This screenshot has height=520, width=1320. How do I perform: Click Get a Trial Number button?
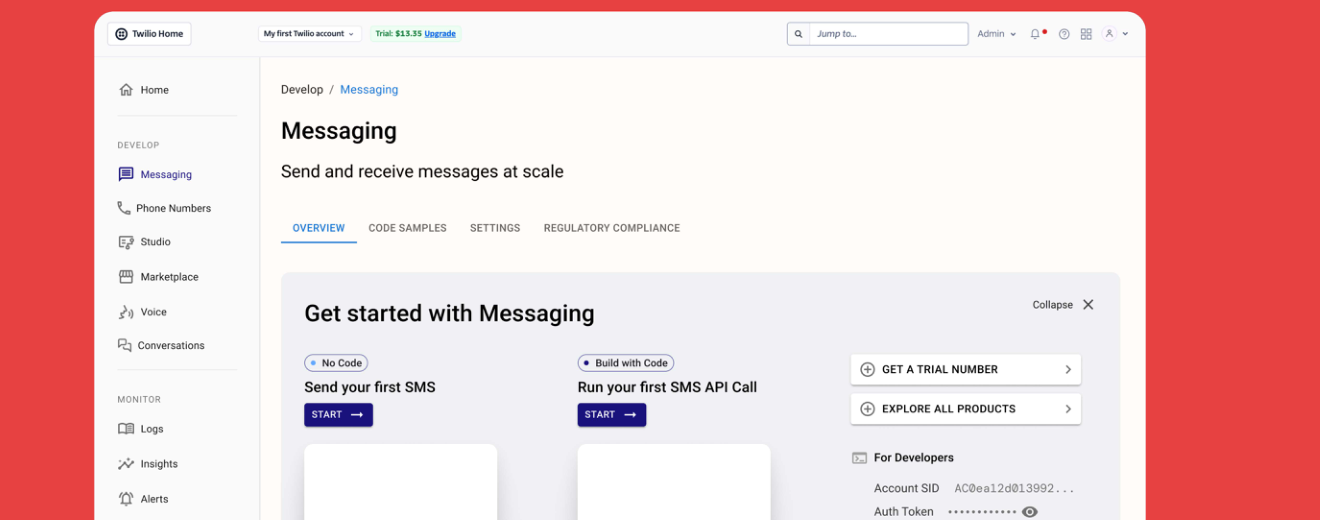point(966,370)
